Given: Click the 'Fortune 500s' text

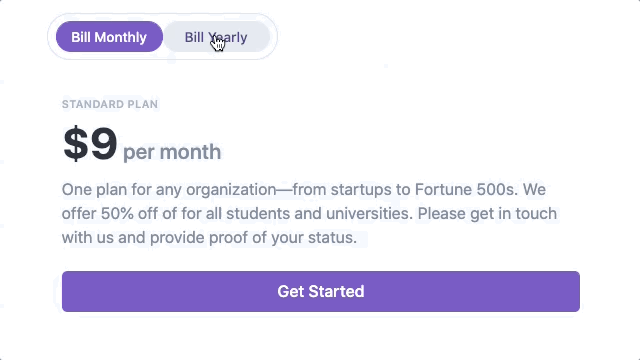Looking at the screenshot, I should click(x=466, y=189).
